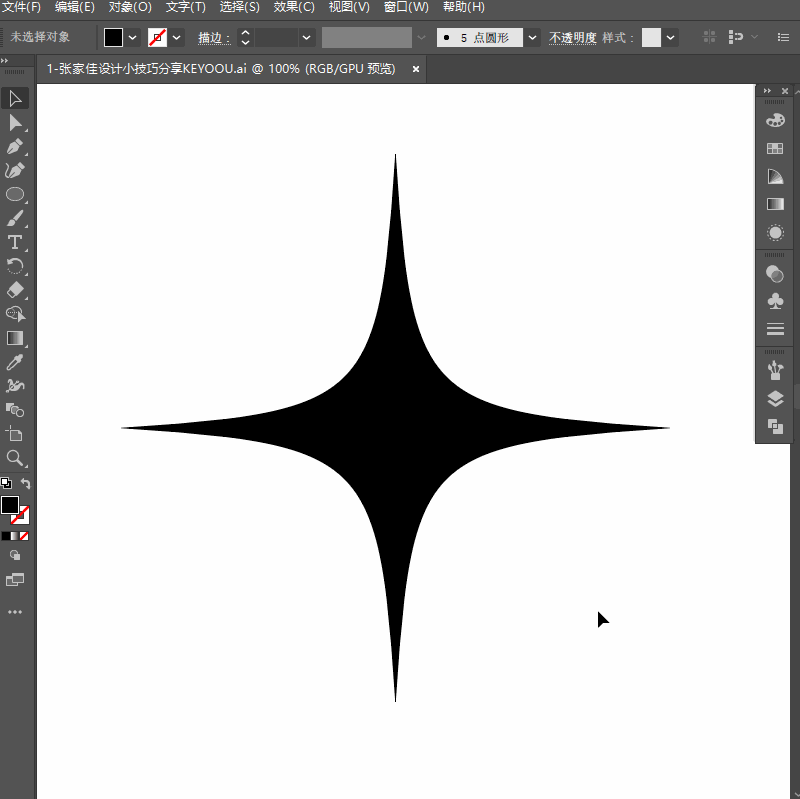
Task: Open the 窗口(W) menu
Action: 406,7
